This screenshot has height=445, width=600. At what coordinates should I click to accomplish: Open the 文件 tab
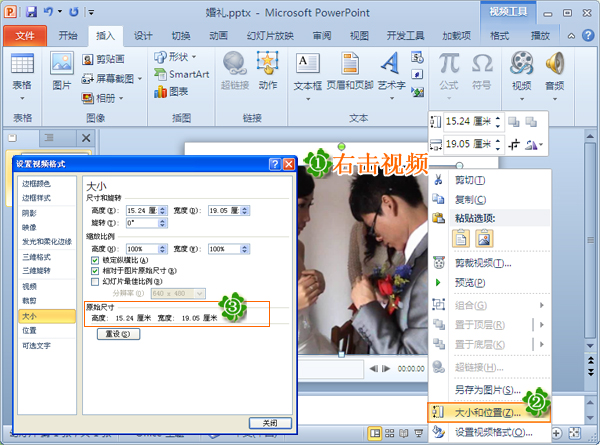(25, 36)
